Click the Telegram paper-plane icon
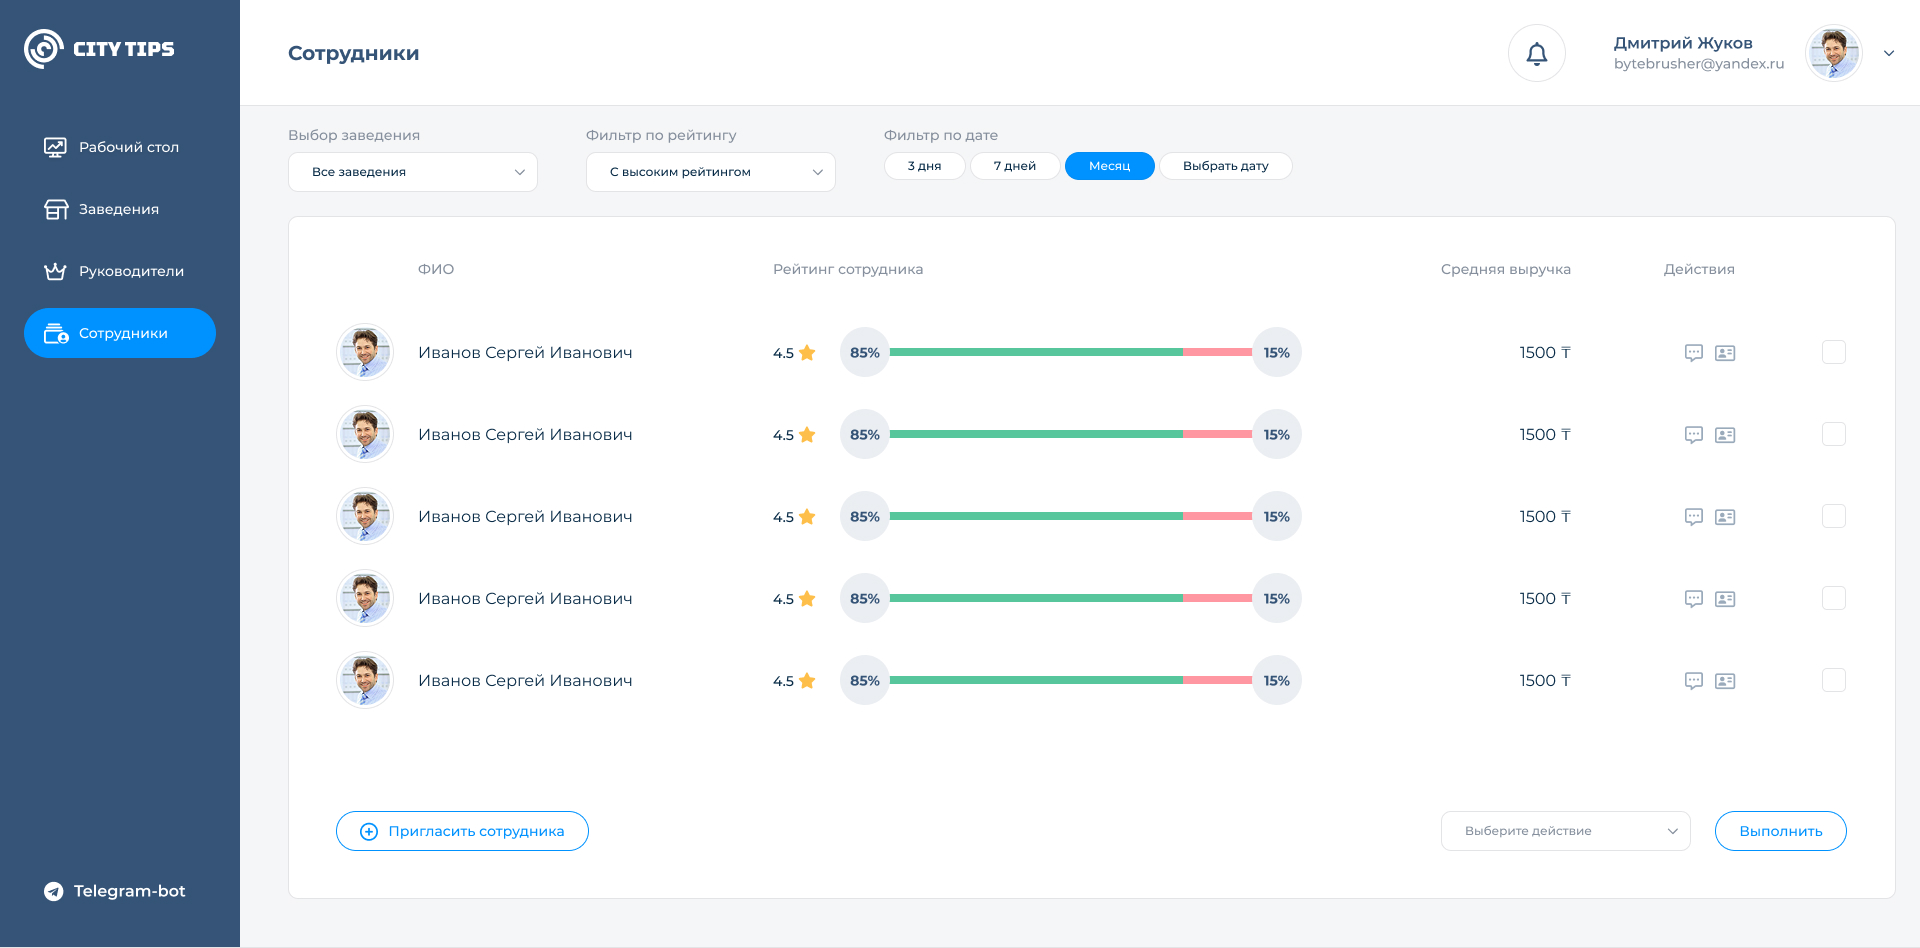 tap(54, 891)
